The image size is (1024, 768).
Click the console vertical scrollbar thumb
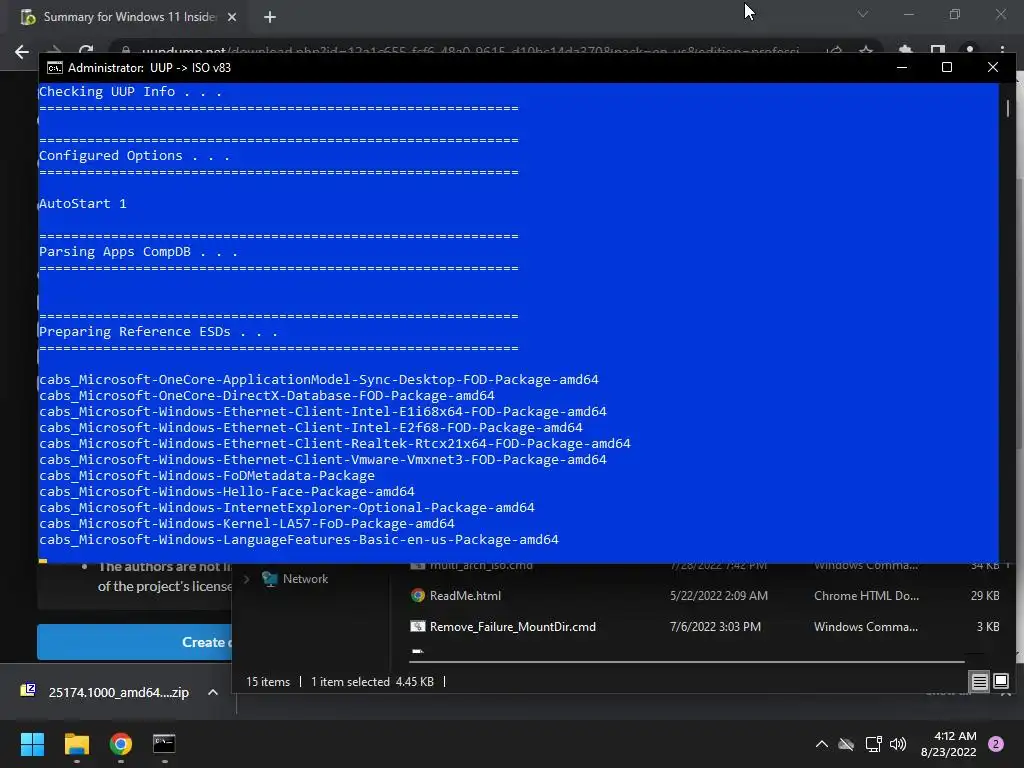click(x=1008, y=108)
